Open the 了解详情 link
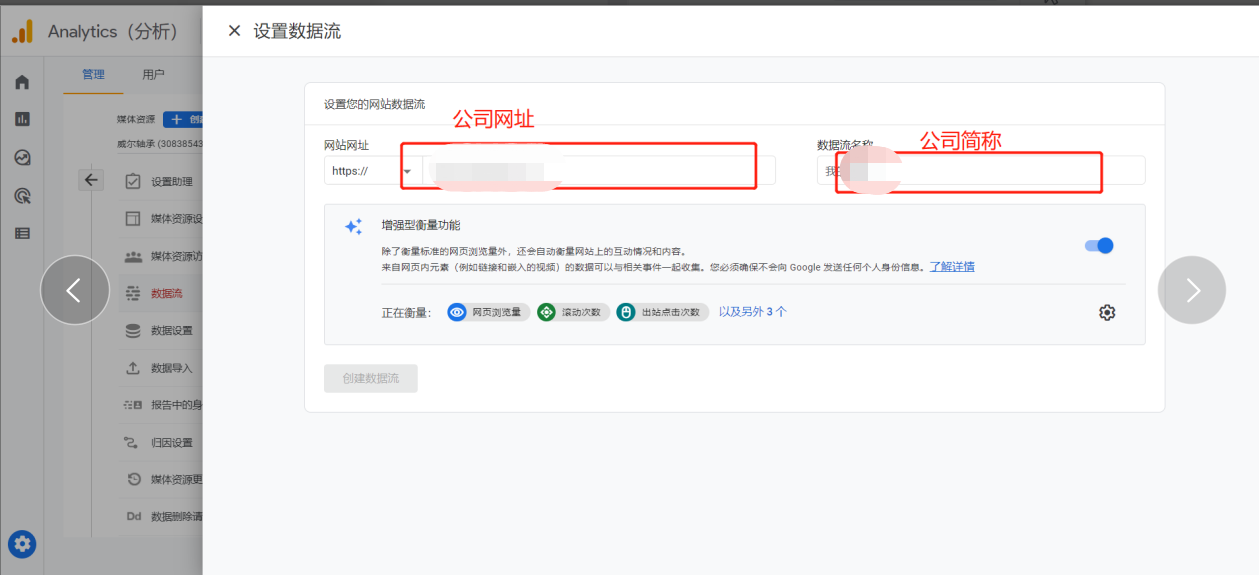Image resolution: width=1259 pixels, height=575 pixels. pos(952,267)
